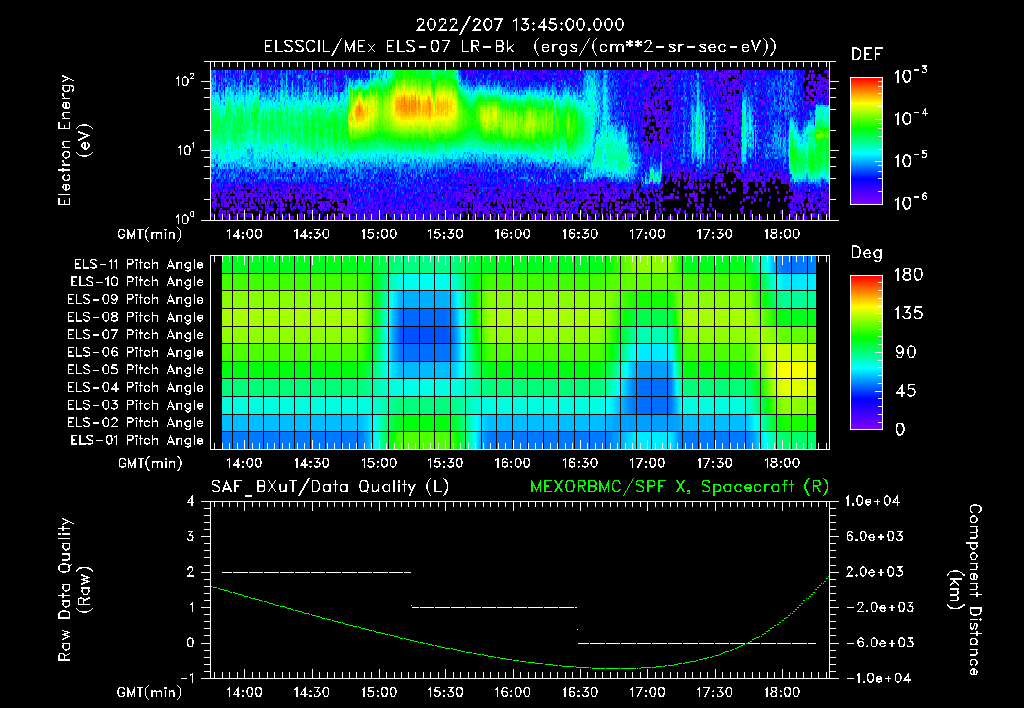This screenshot has height=708, width=1024.
Task: Click the 10^-3 tick on the DEF scale
Action: (911, 76)
